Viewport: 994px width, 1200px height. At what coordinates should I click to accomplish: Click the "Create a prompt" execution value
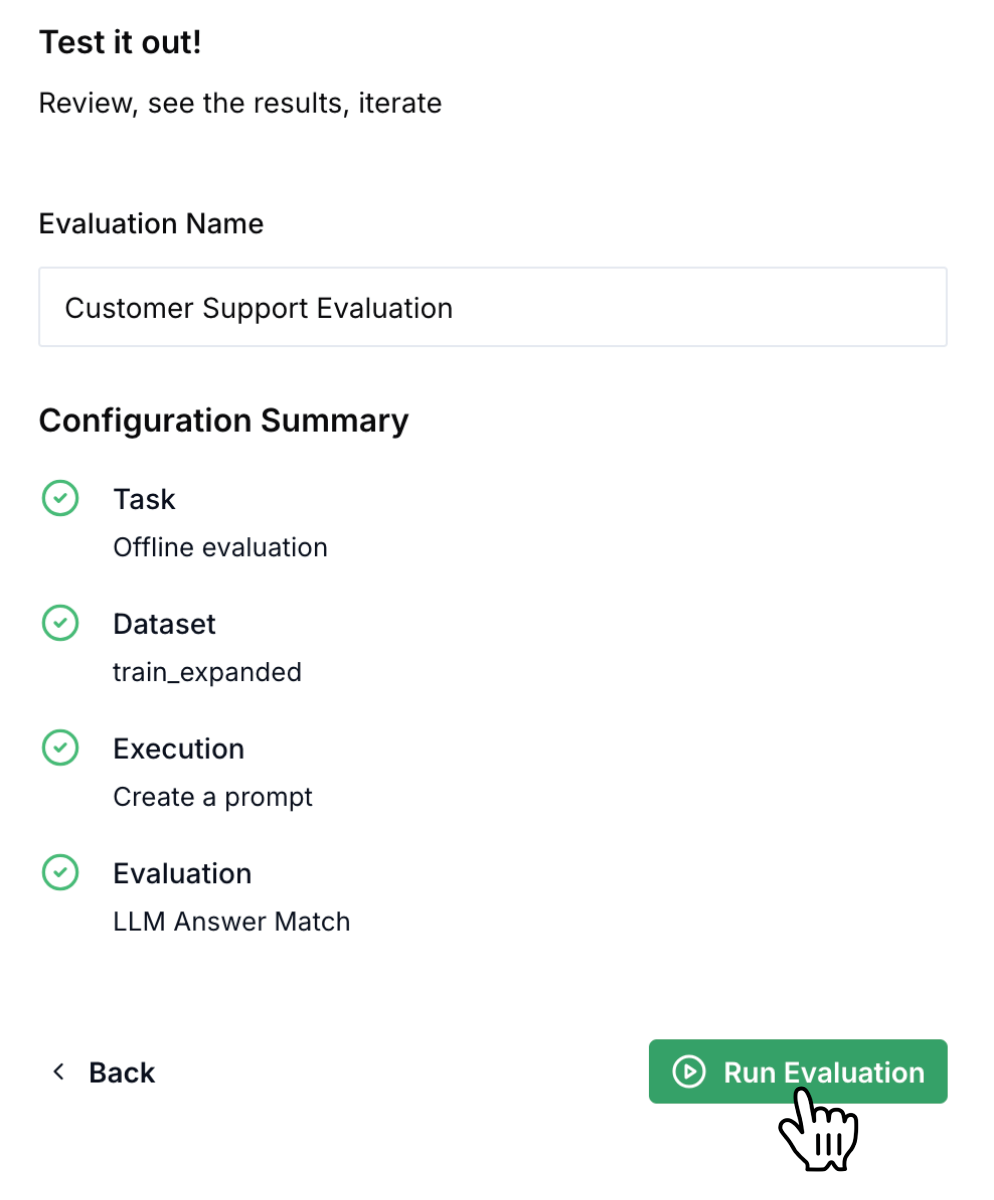click(213, 797)
